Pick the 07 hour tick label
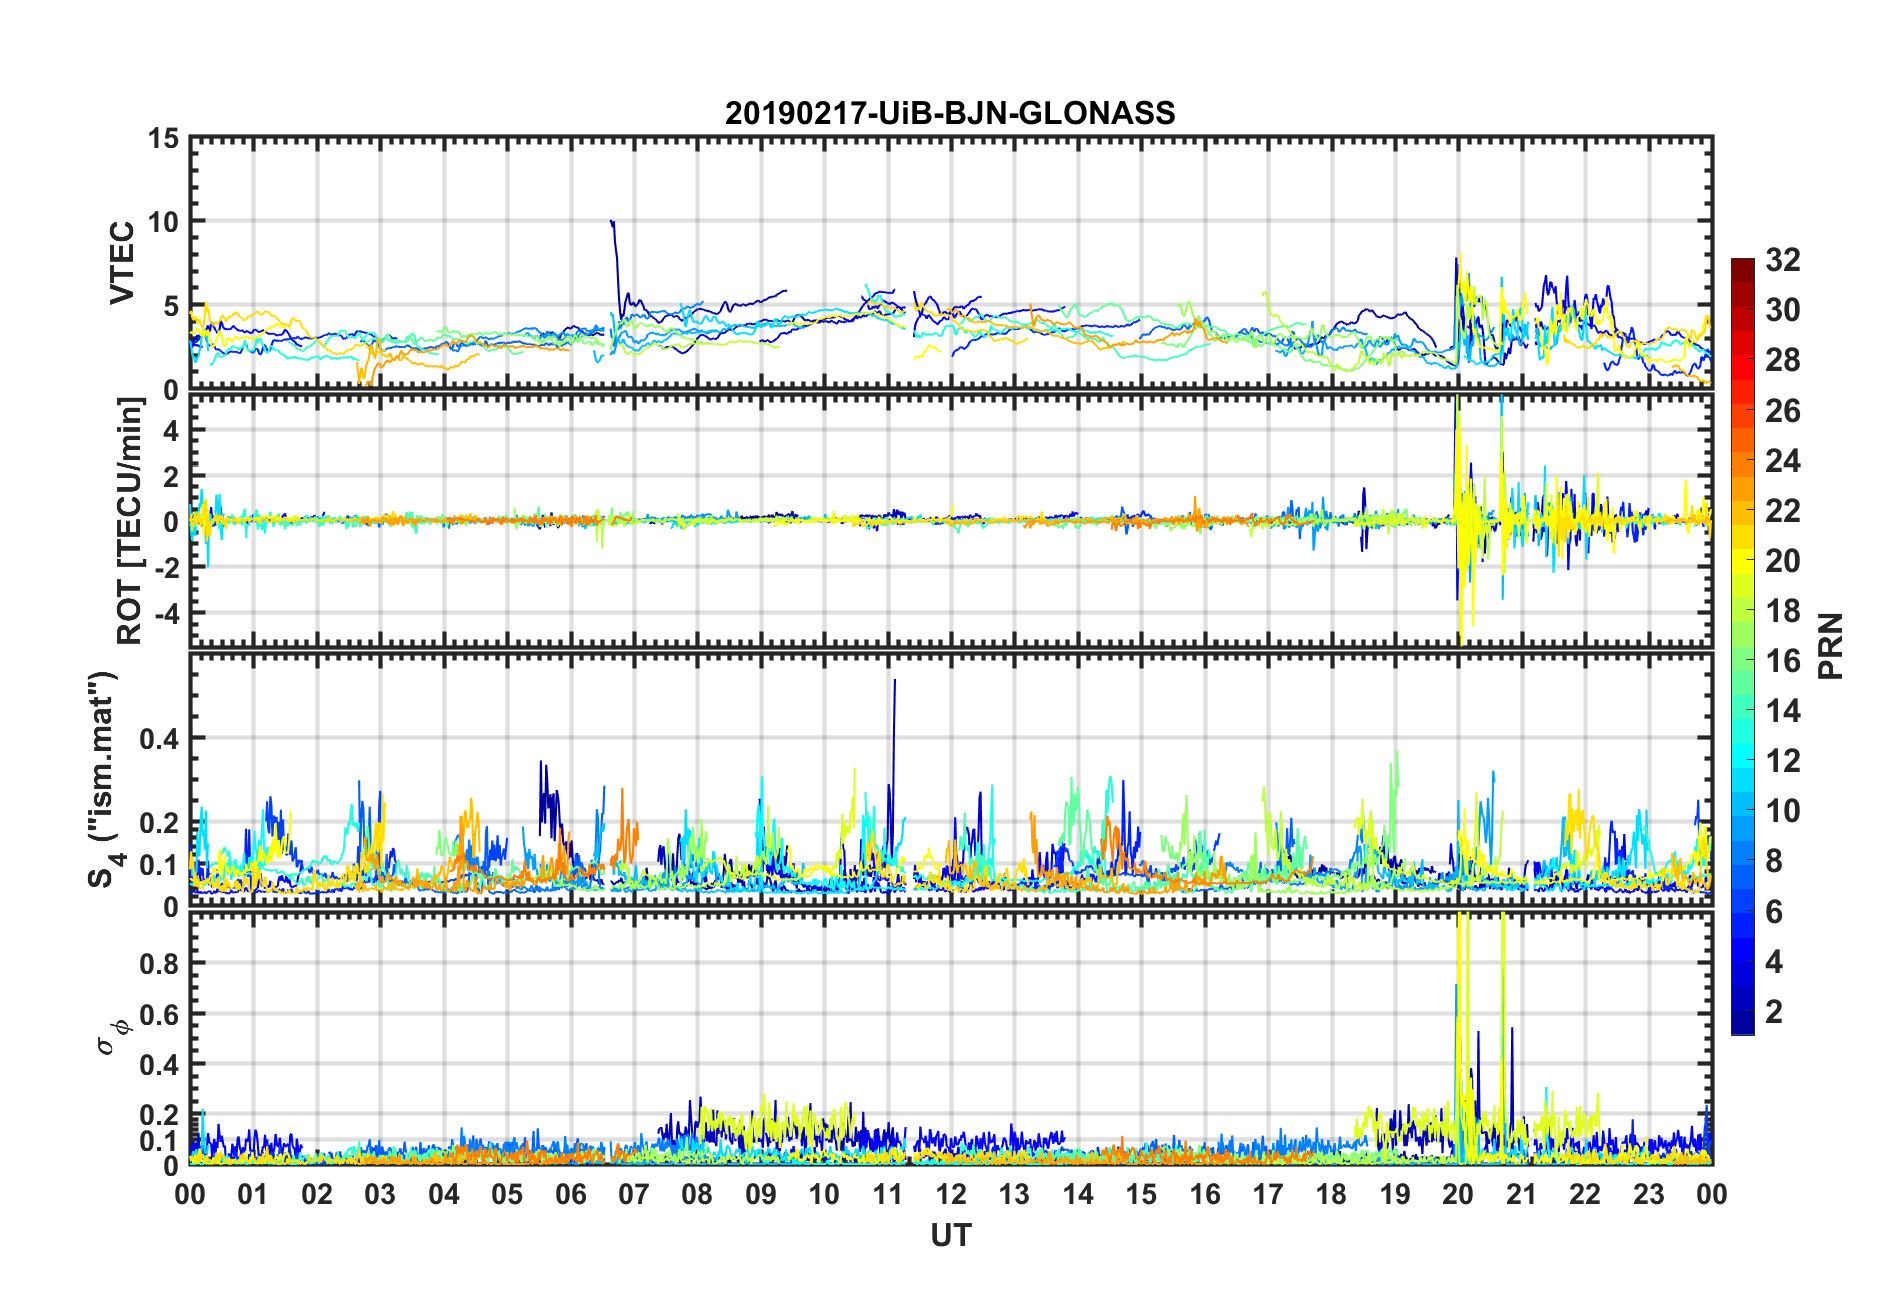 (634, 1194)
